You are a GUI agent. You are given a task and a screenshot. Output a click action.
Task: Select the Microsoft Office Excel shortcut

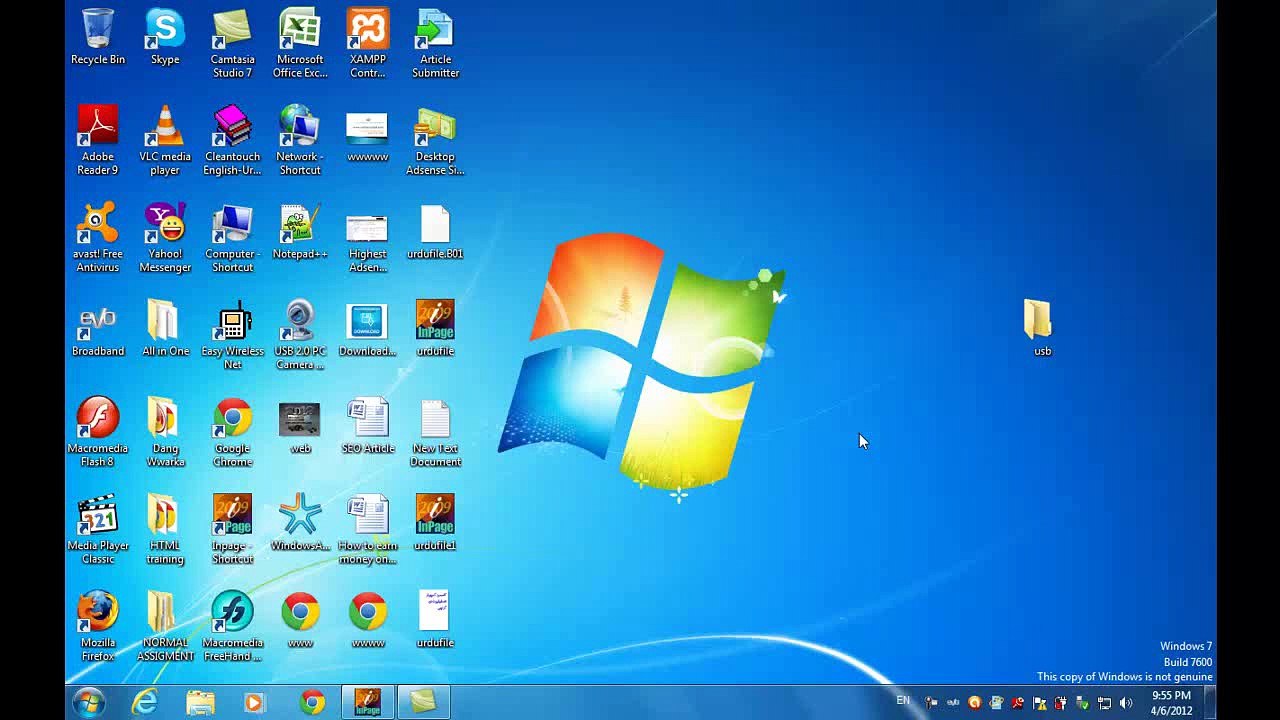pyautogui.click(x=300, y=44)
